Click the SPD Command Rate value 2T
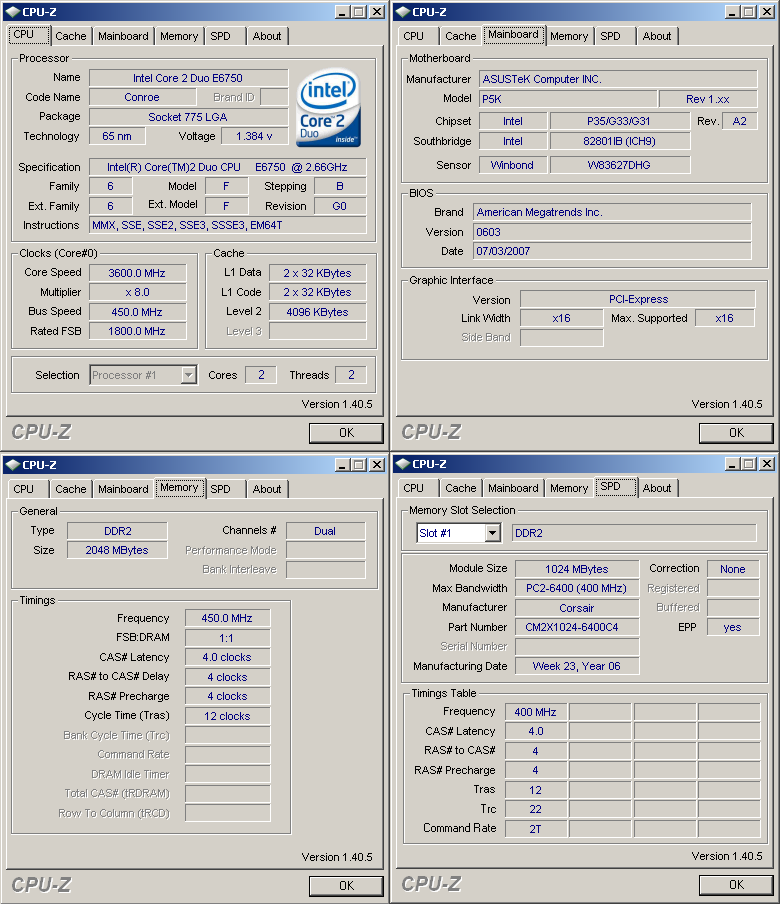The height and width of the screenshot is (904, 780). pyautogui.click(x=536, y=828)
